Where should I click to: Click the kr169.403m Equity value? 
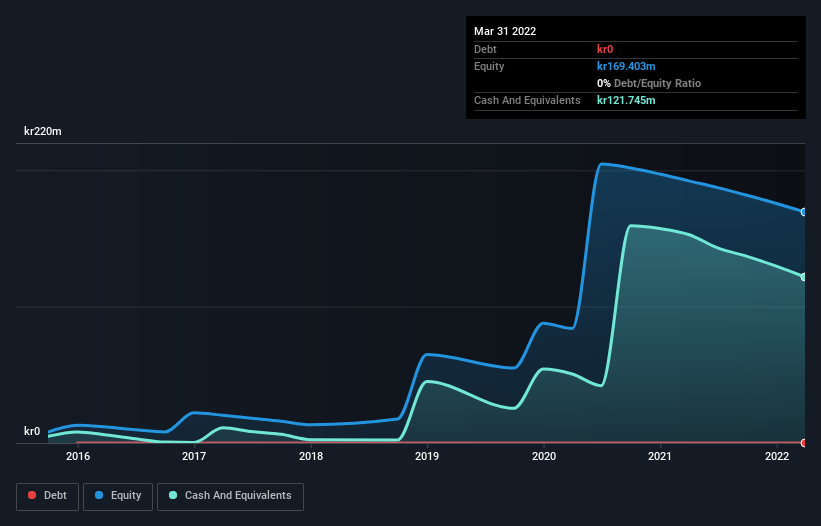(x=626, y=66)
